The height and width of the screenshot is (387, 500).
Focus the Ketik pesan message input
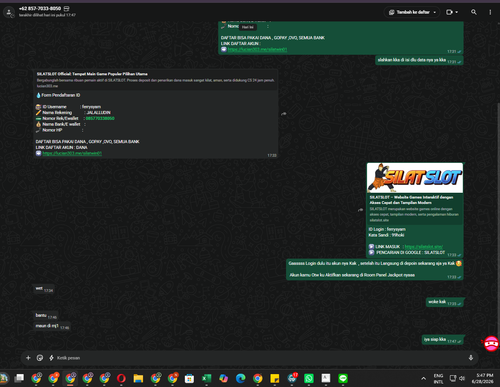pyautogui.click(x=260, y=358)
